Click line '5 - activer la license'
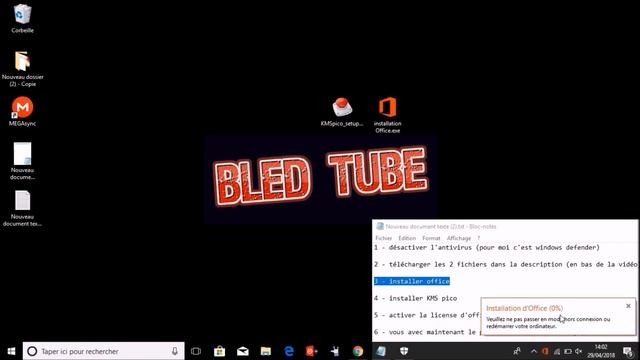The image size is (640, 360). pos(427,315)
